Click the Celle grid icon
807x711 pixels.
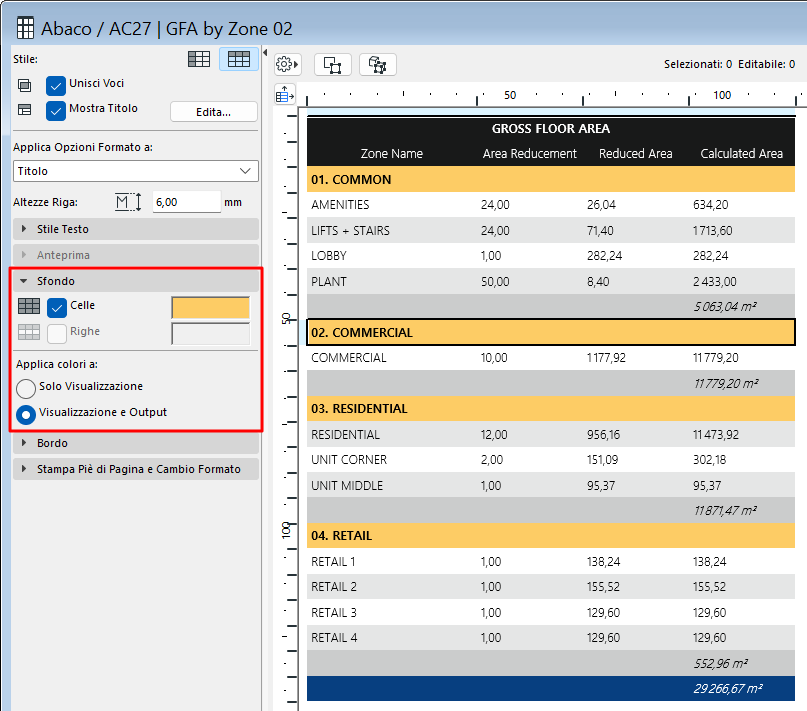[29, 306]
